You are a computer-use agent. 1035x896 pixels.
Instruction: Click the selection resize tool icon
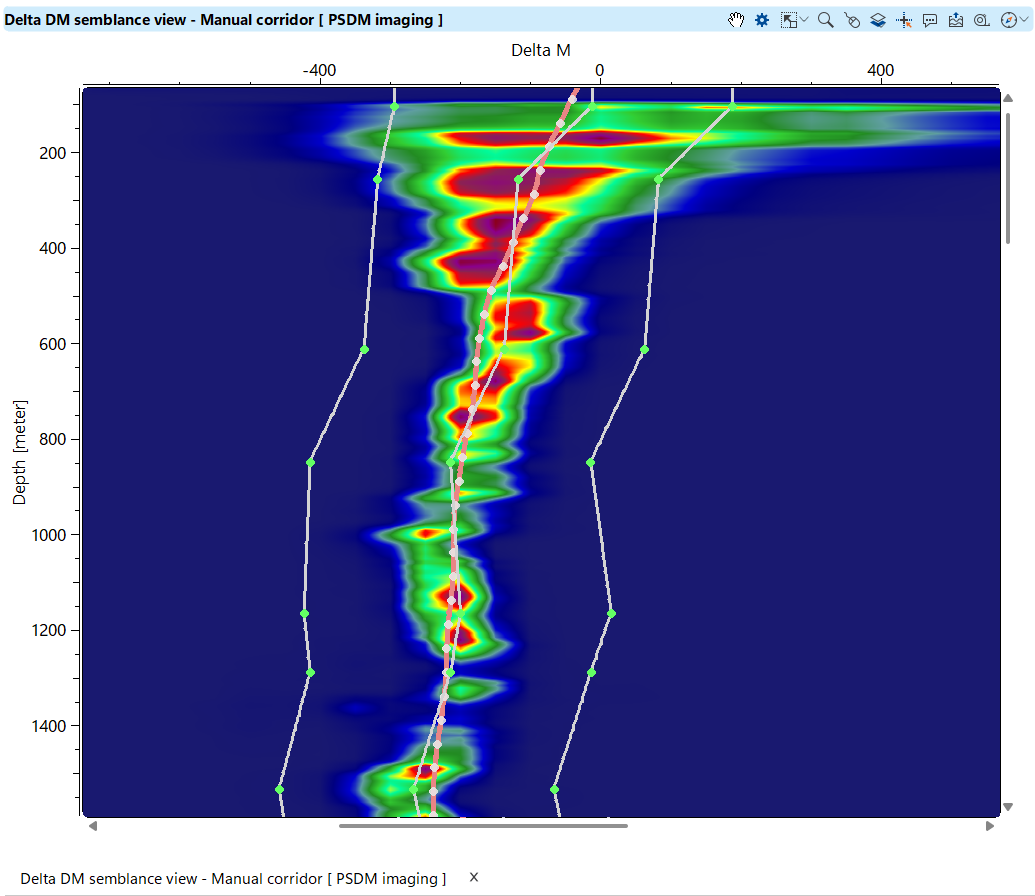789,20
